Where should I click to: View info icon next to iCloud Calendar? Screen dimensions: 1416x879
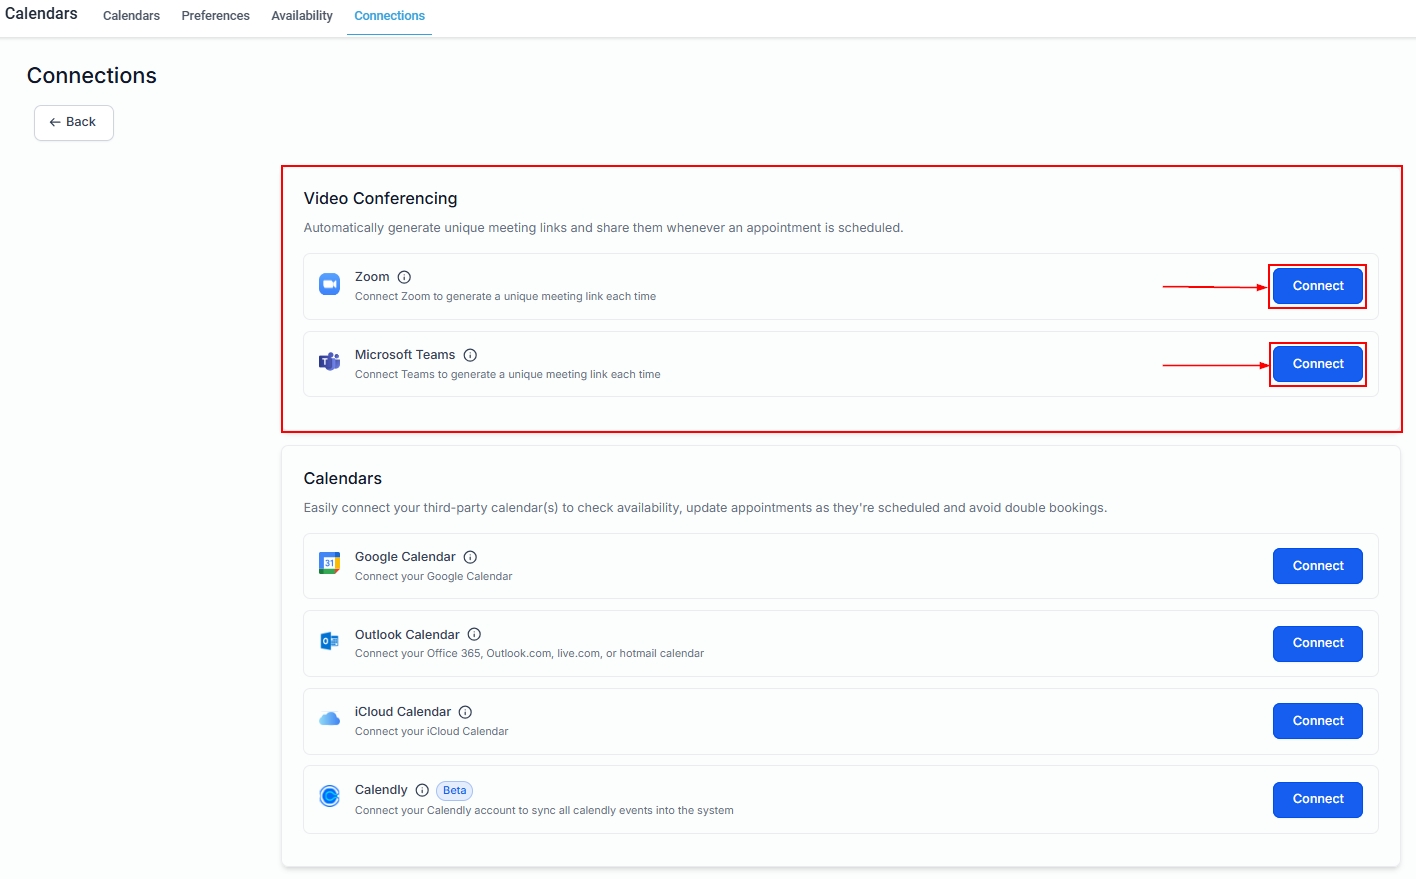tap(465, 712)
